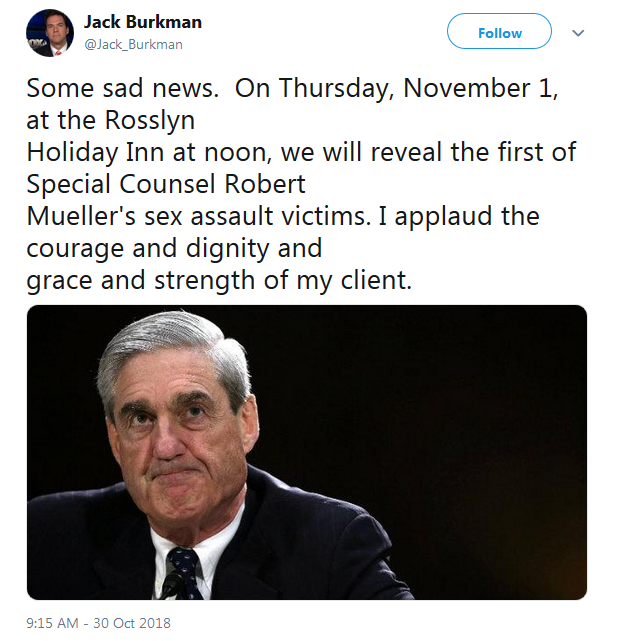Screen dimensions: 621x641
Task: Click the line beginning "Holiday Inn at noon"
Action: click(x=301, y=152)
